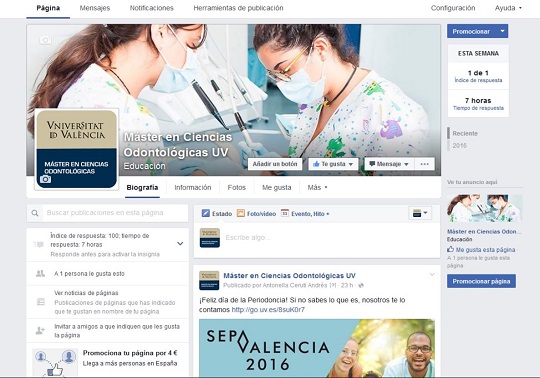Click the news feed icon for pages

pyautogui.click(x=41, y=302)
